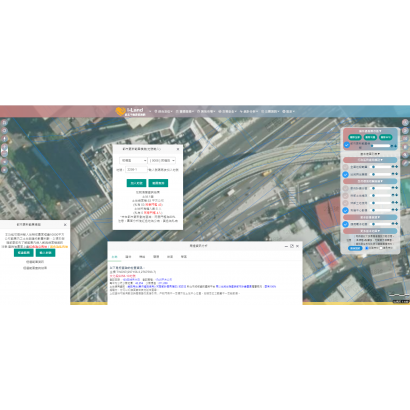
Task: Open the right dropdown in the center dialog
Action: pos(162,161)
